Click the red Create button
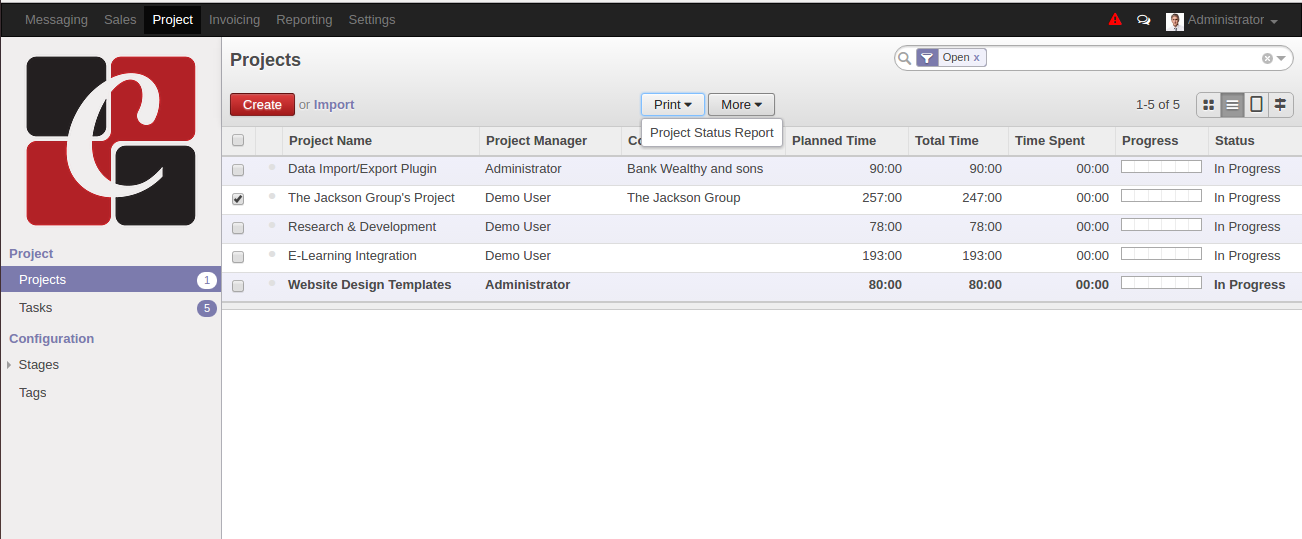The width and height of the screenshot is (1302, 539). coord(262,105)
